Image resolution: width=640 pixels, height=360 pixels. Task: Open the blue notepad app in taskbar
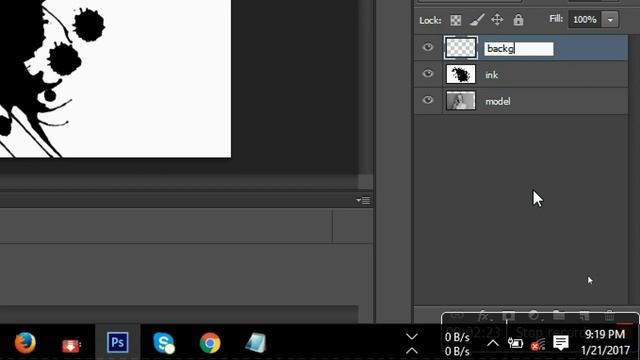coord(256,342)
